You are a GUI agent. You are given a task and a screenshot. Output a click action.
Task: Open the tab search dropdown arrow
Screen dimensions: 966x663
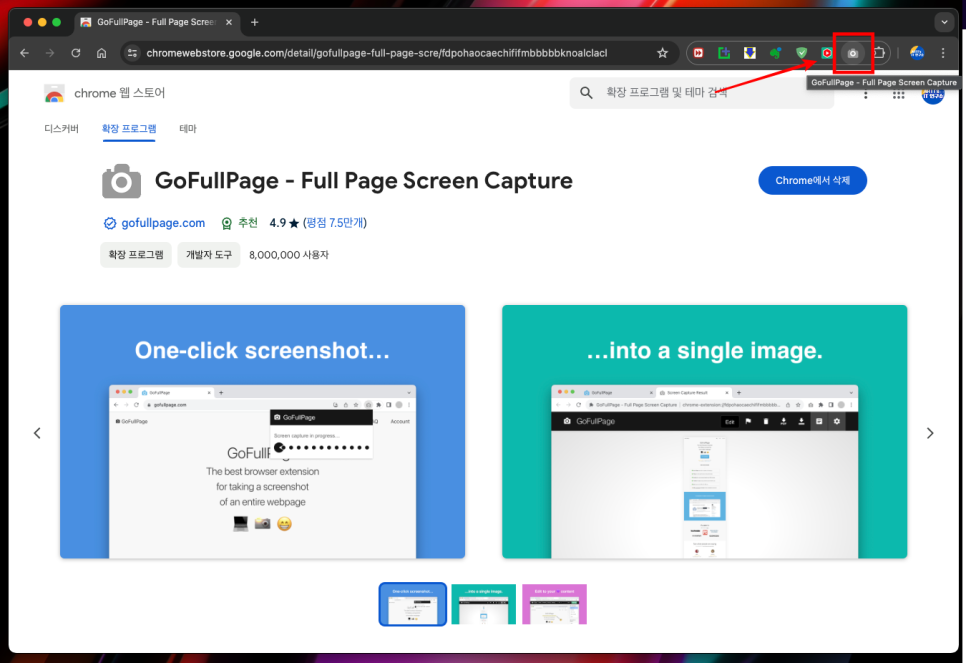pos(944,22)
